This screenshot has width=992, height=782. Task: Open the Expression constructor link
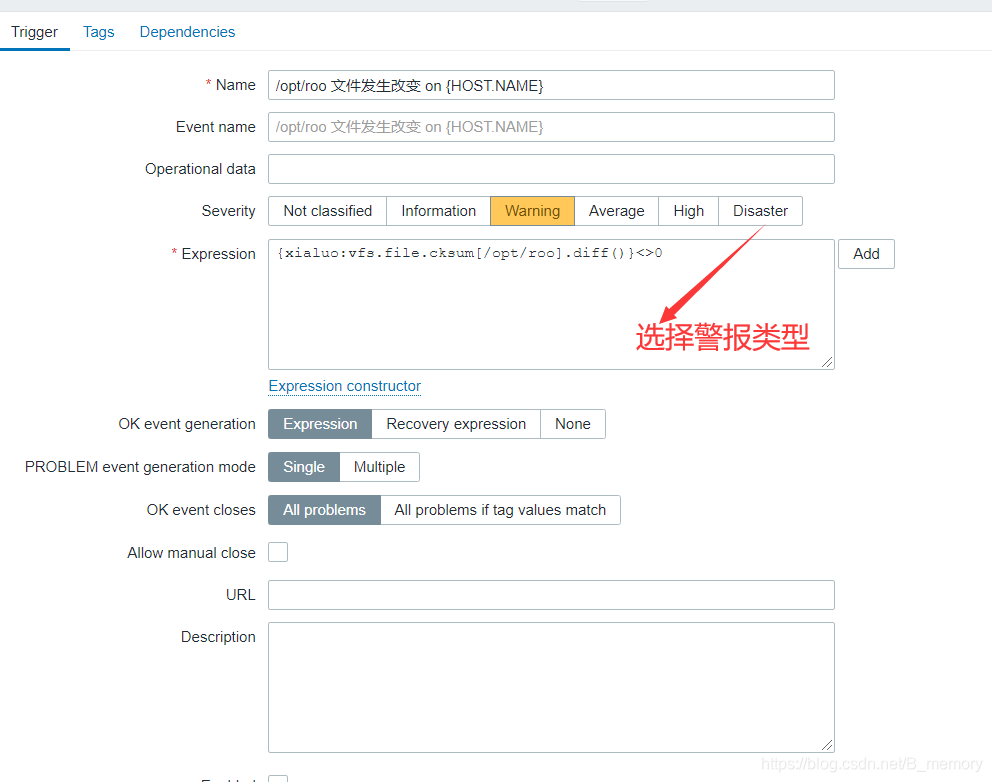pyautogui.click(x=344, y=386)
